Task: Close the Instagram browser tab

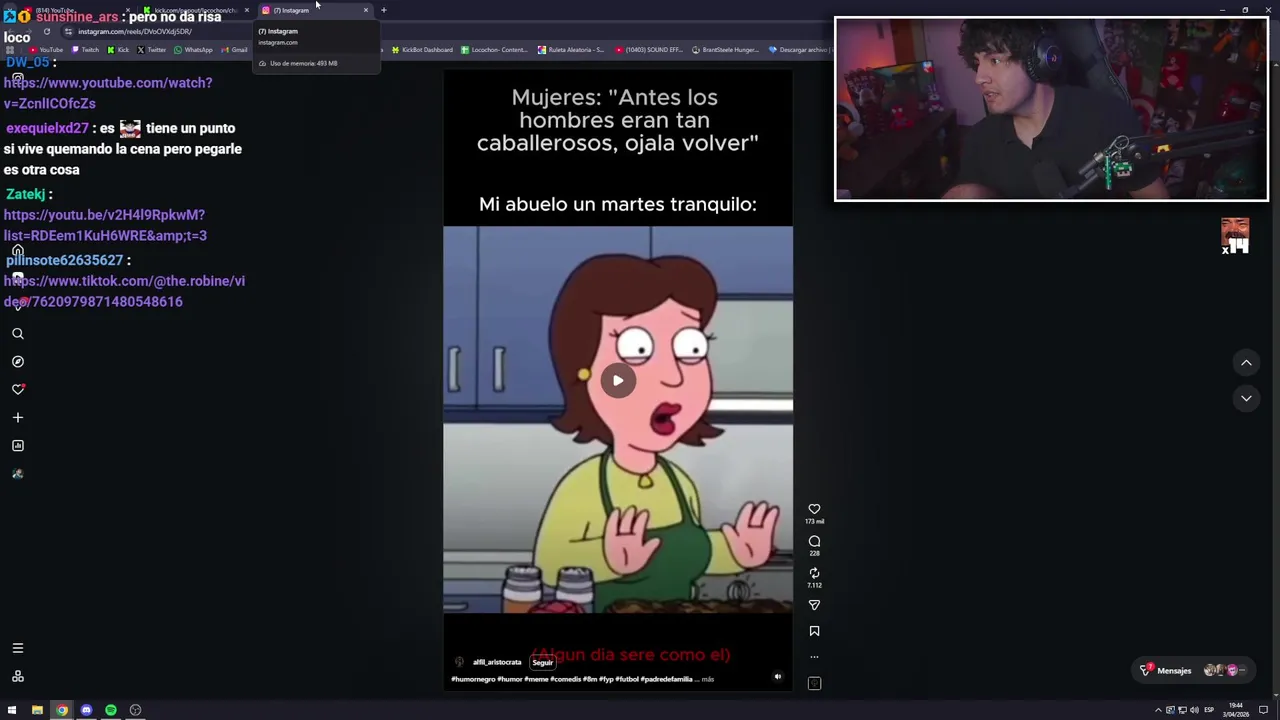Action: click(x=365, y=10)
